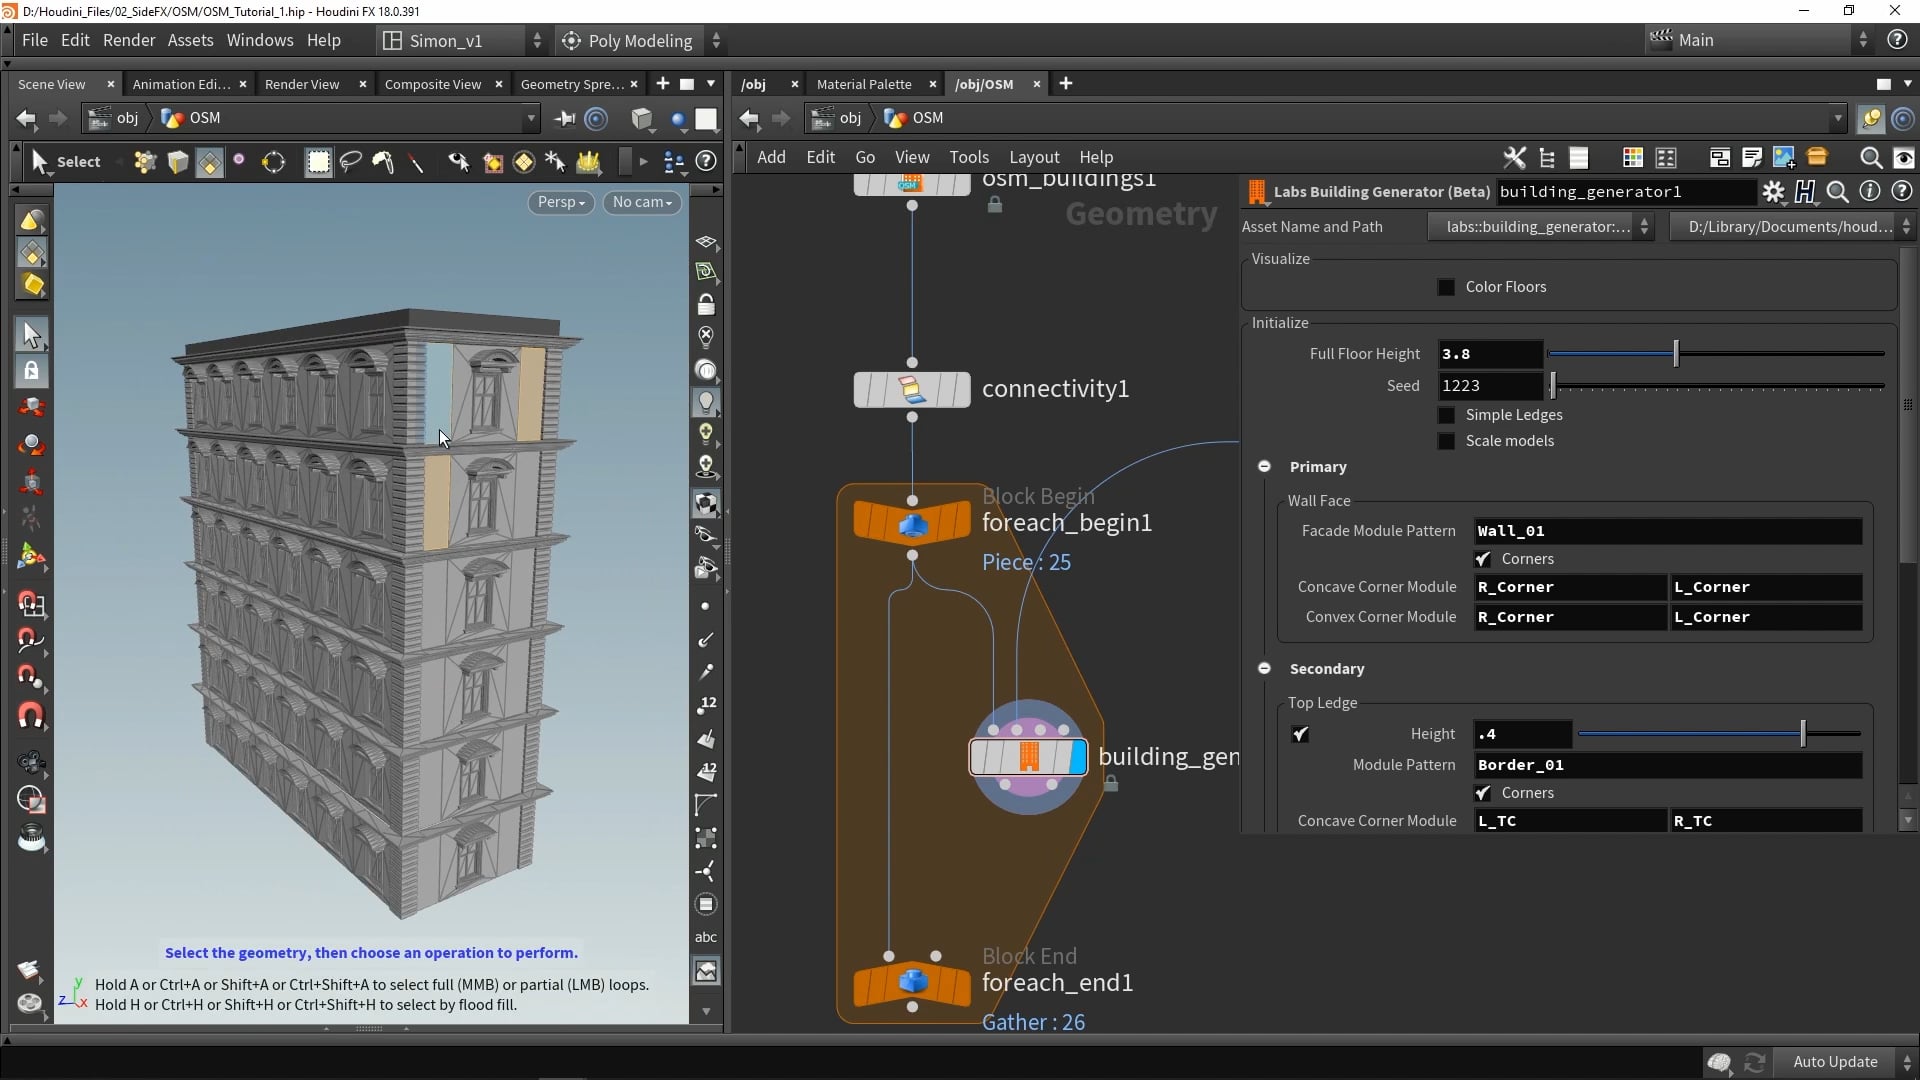Disable Corners under Facade Module Pattern
The width and height of the screenshot is (1920, 1080).
coord(1484,559)
